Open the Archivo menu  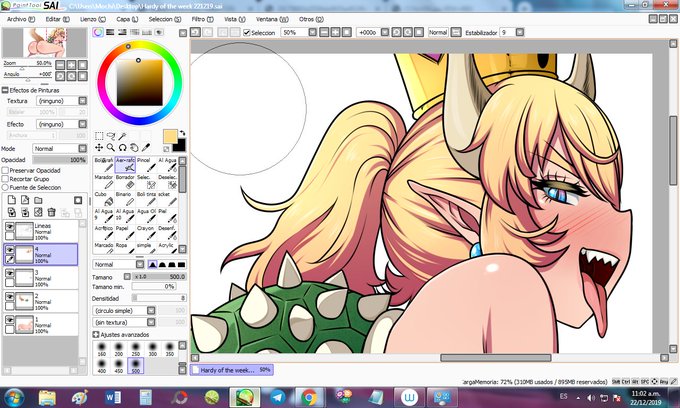tap(20, 19)
